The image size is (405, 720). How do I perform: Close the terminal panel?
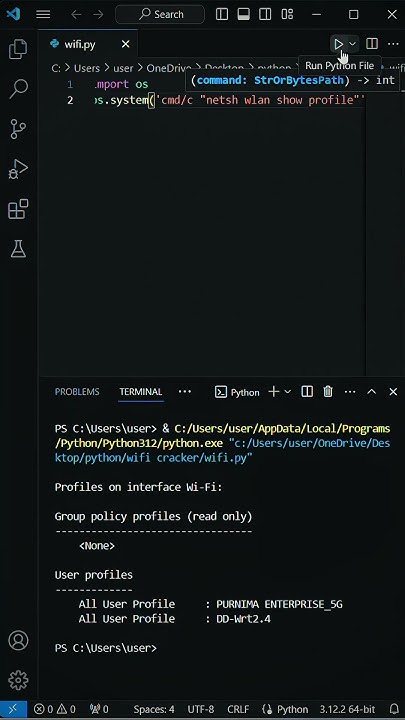tap(393, 392)
